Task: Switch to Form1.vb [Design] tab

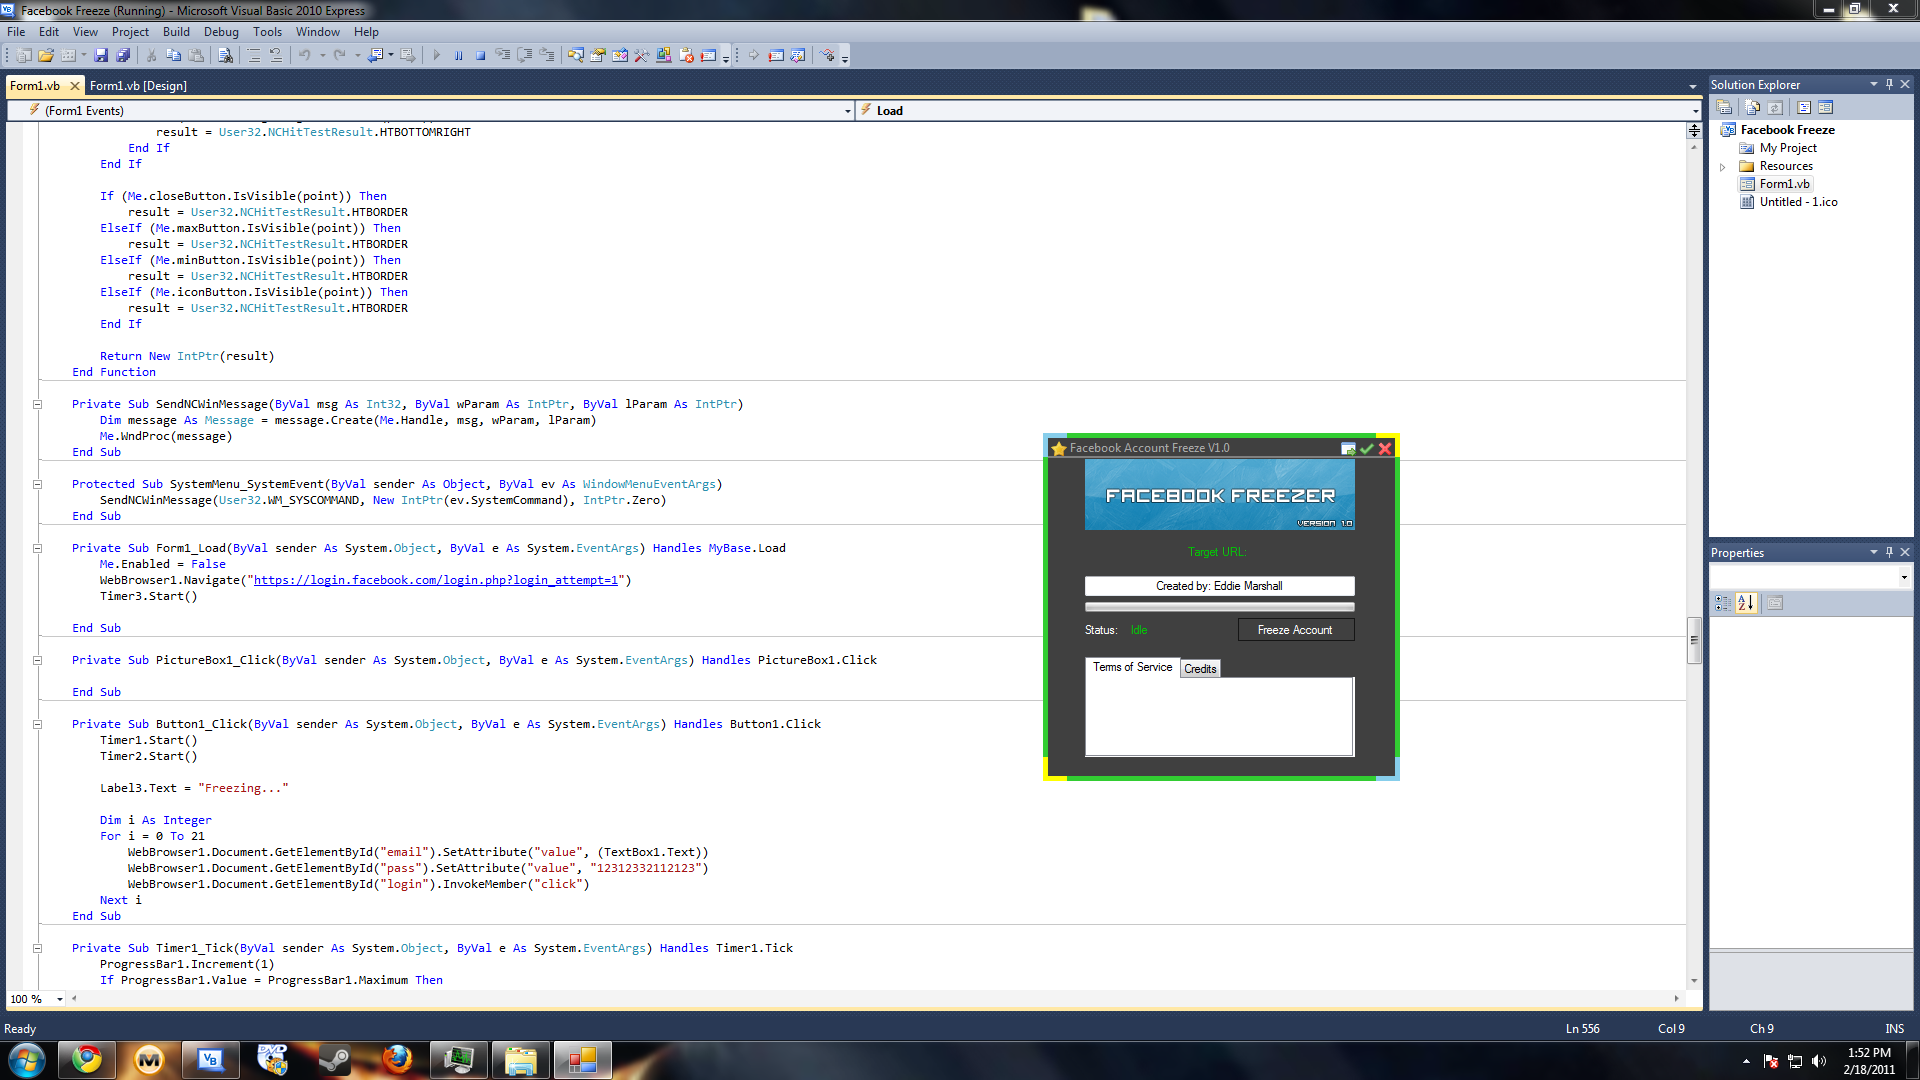Action: (138, 86)
